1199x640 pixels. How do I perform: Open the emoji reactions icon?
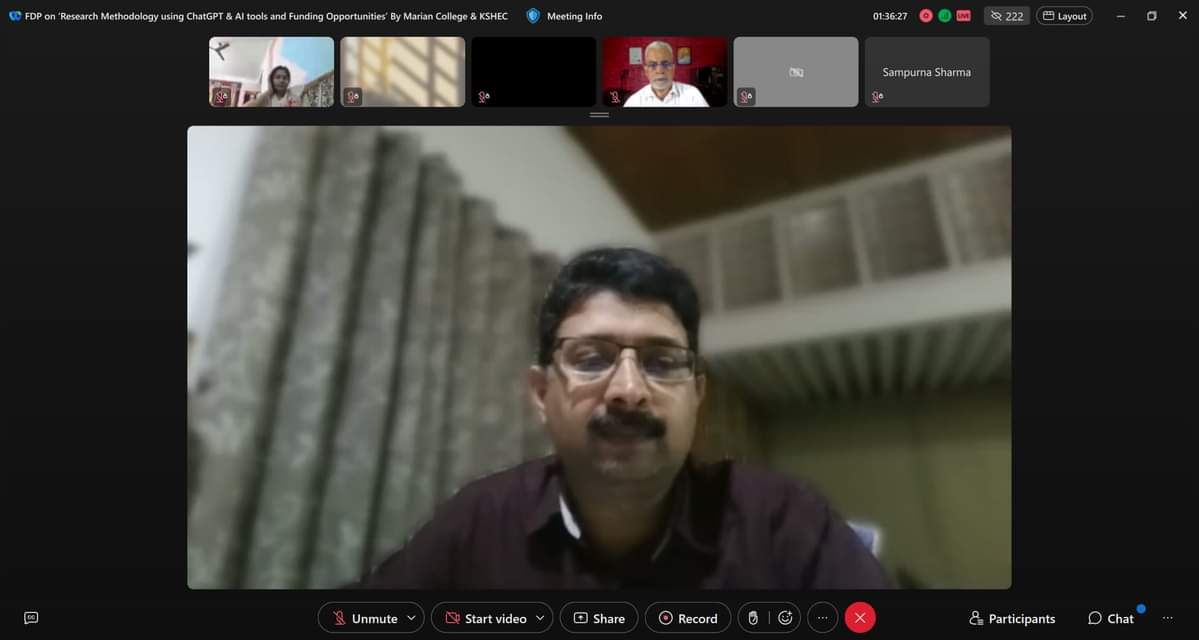(x=785, y=618)
